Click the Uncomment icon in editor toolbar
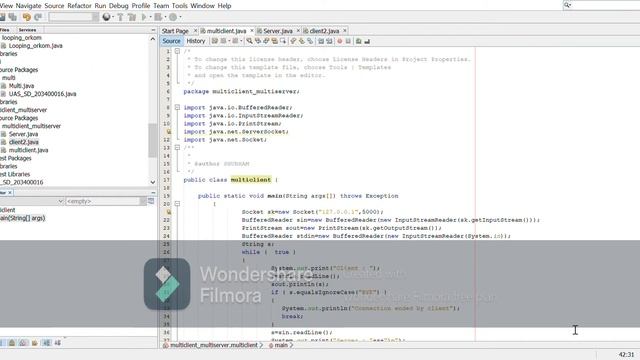Viewport: 640px width, 360px height. (367, 41)
